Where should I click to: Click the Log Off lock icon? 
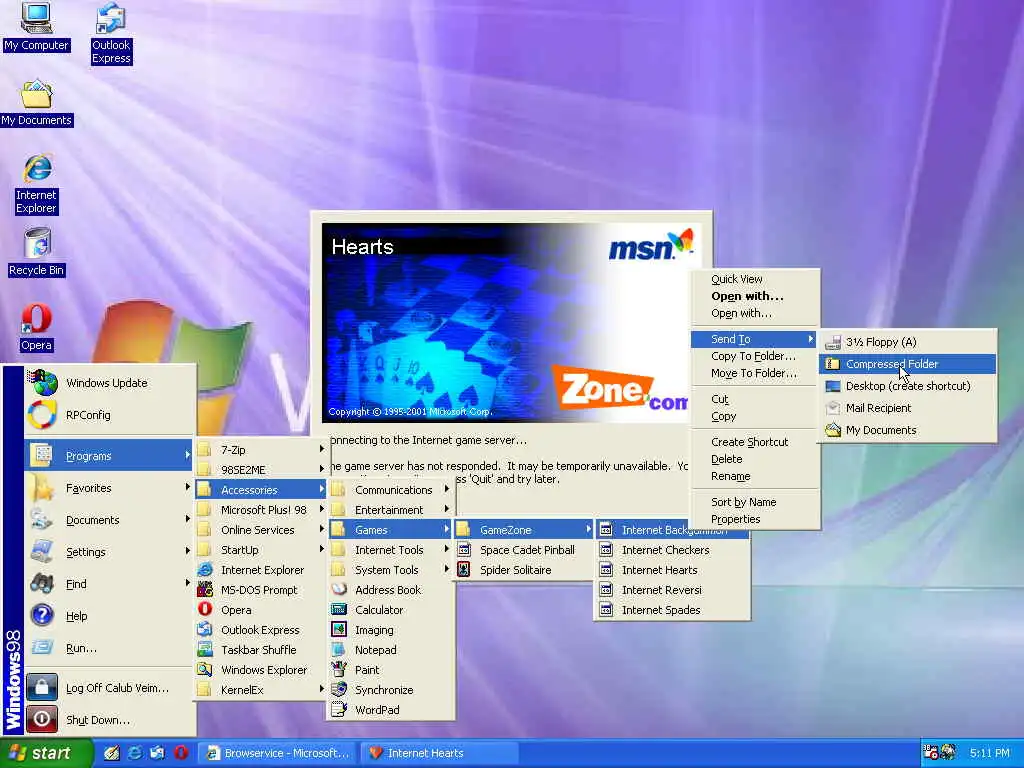(x=42, y=687)
